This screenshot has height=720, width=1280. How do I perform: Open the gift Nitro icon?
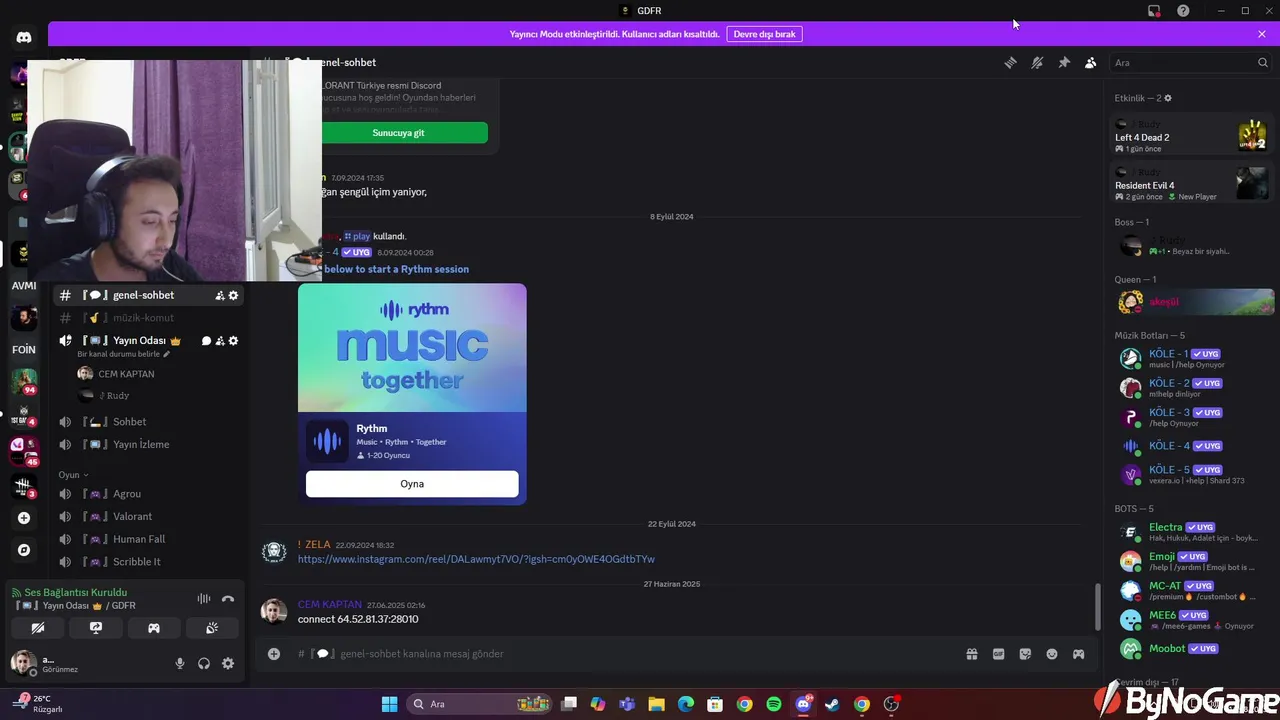(971, 654)
